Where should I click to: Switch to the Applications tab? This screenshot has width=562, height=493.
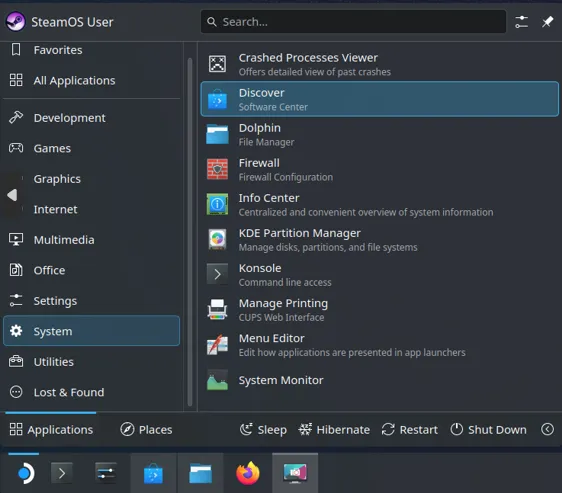click(51, 429)
